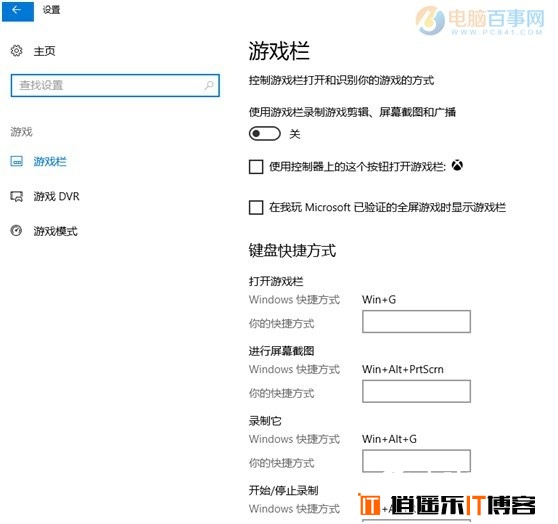Viewport: 558px width, 524px height.
Task: Toggle game bar recording switch
Action: tap(265, 134)
